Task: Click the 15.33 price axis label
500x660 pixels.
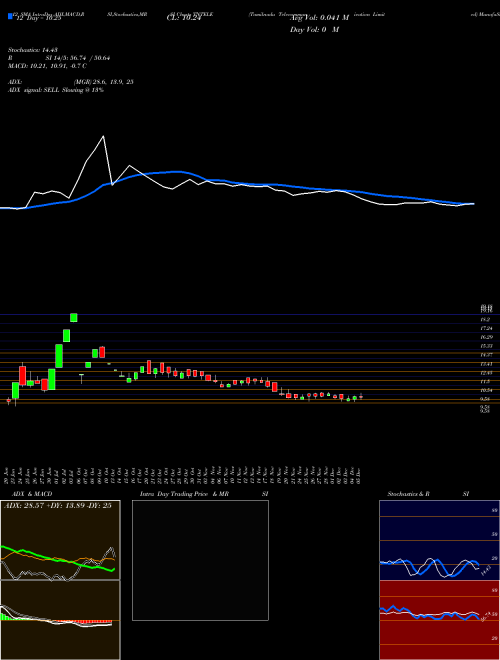Action: (487, 346)
